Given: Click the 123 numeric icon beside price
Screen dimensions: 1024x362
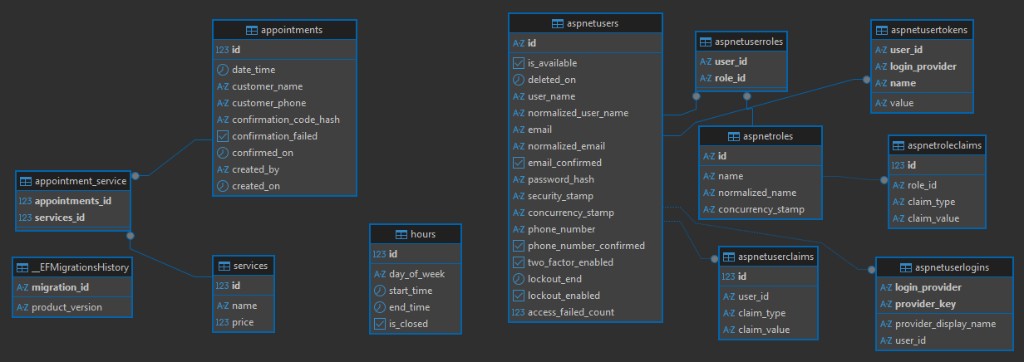Looking at the screenshot, I should [x=222, y=322].
